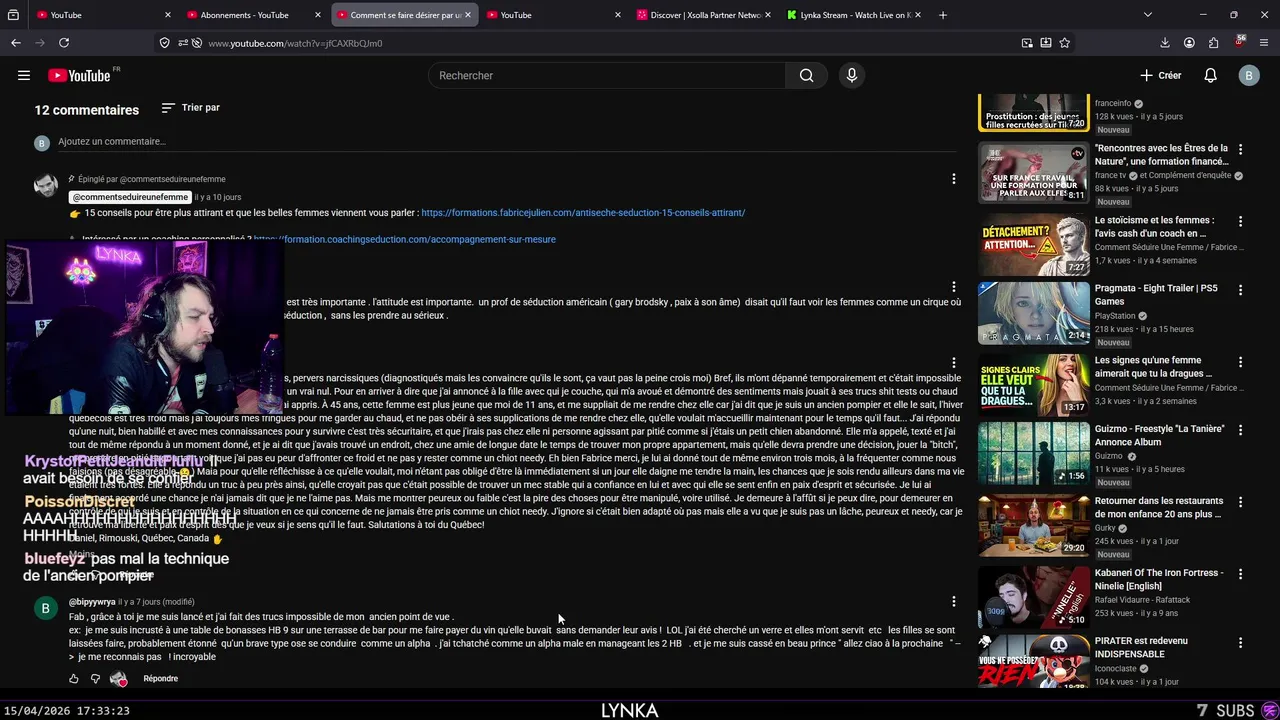Open a new browser tab
The width and height of the screenshot is (1280, 720).
[942, 15]
